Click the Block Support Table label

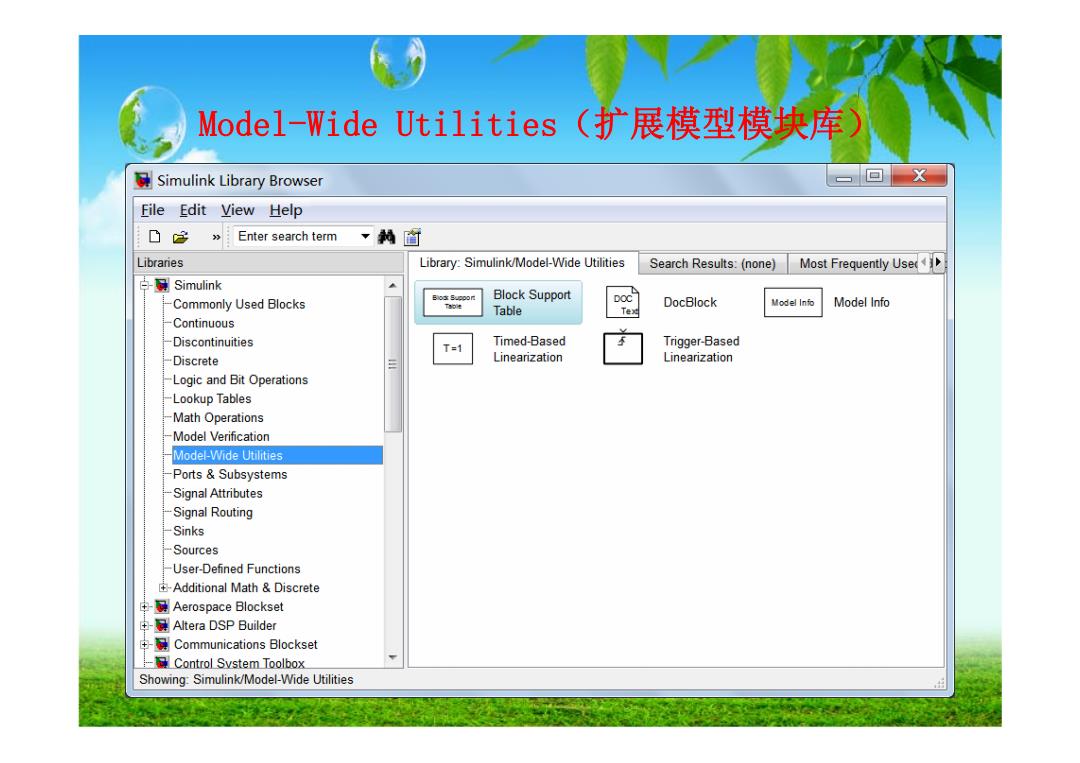[532, 303]
